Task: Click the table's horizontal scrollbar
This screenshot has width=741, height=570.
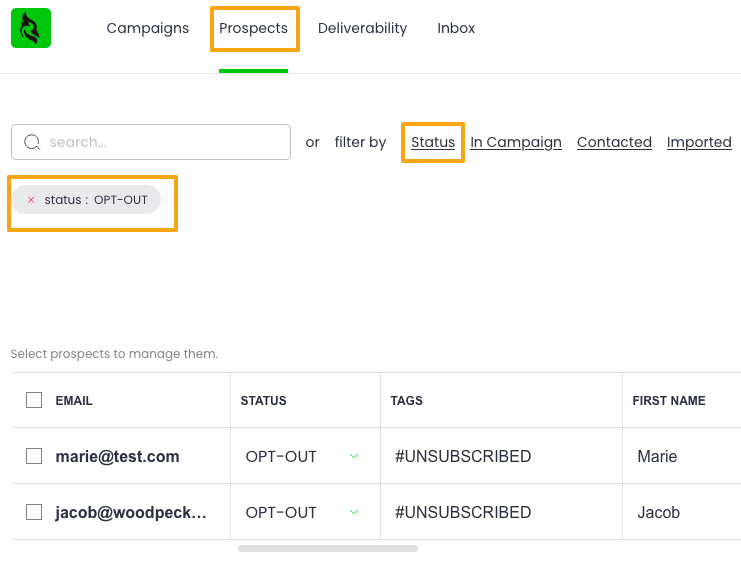Action: (327, 548)
